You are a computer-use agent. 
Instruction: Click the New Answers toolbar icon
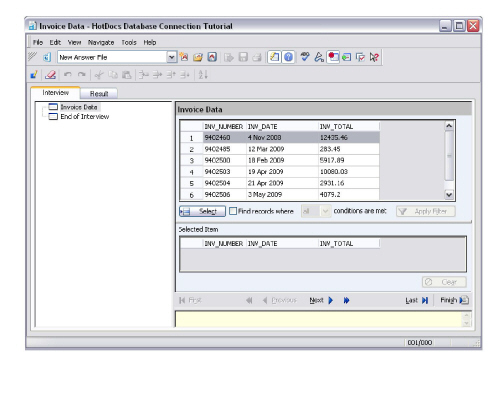point(184,57)
